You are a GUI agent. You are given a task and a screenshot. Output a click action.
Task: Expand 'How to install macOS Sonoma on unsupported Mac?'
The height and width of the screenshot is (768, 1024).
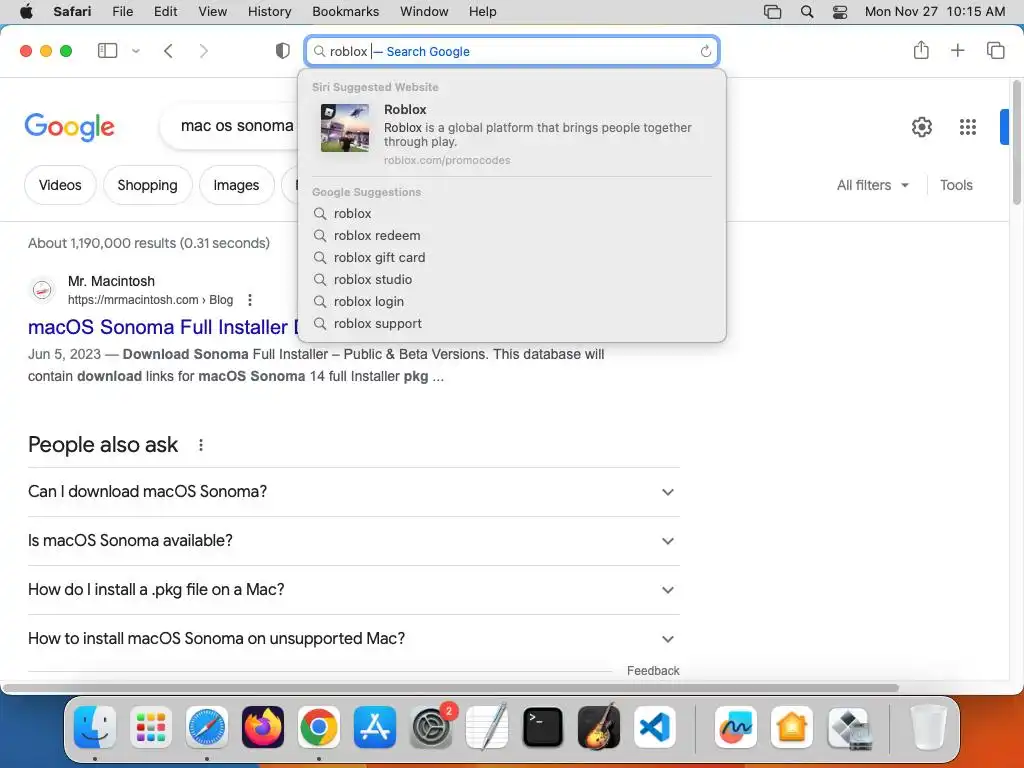pyautogui.click(x=353, y=639)
